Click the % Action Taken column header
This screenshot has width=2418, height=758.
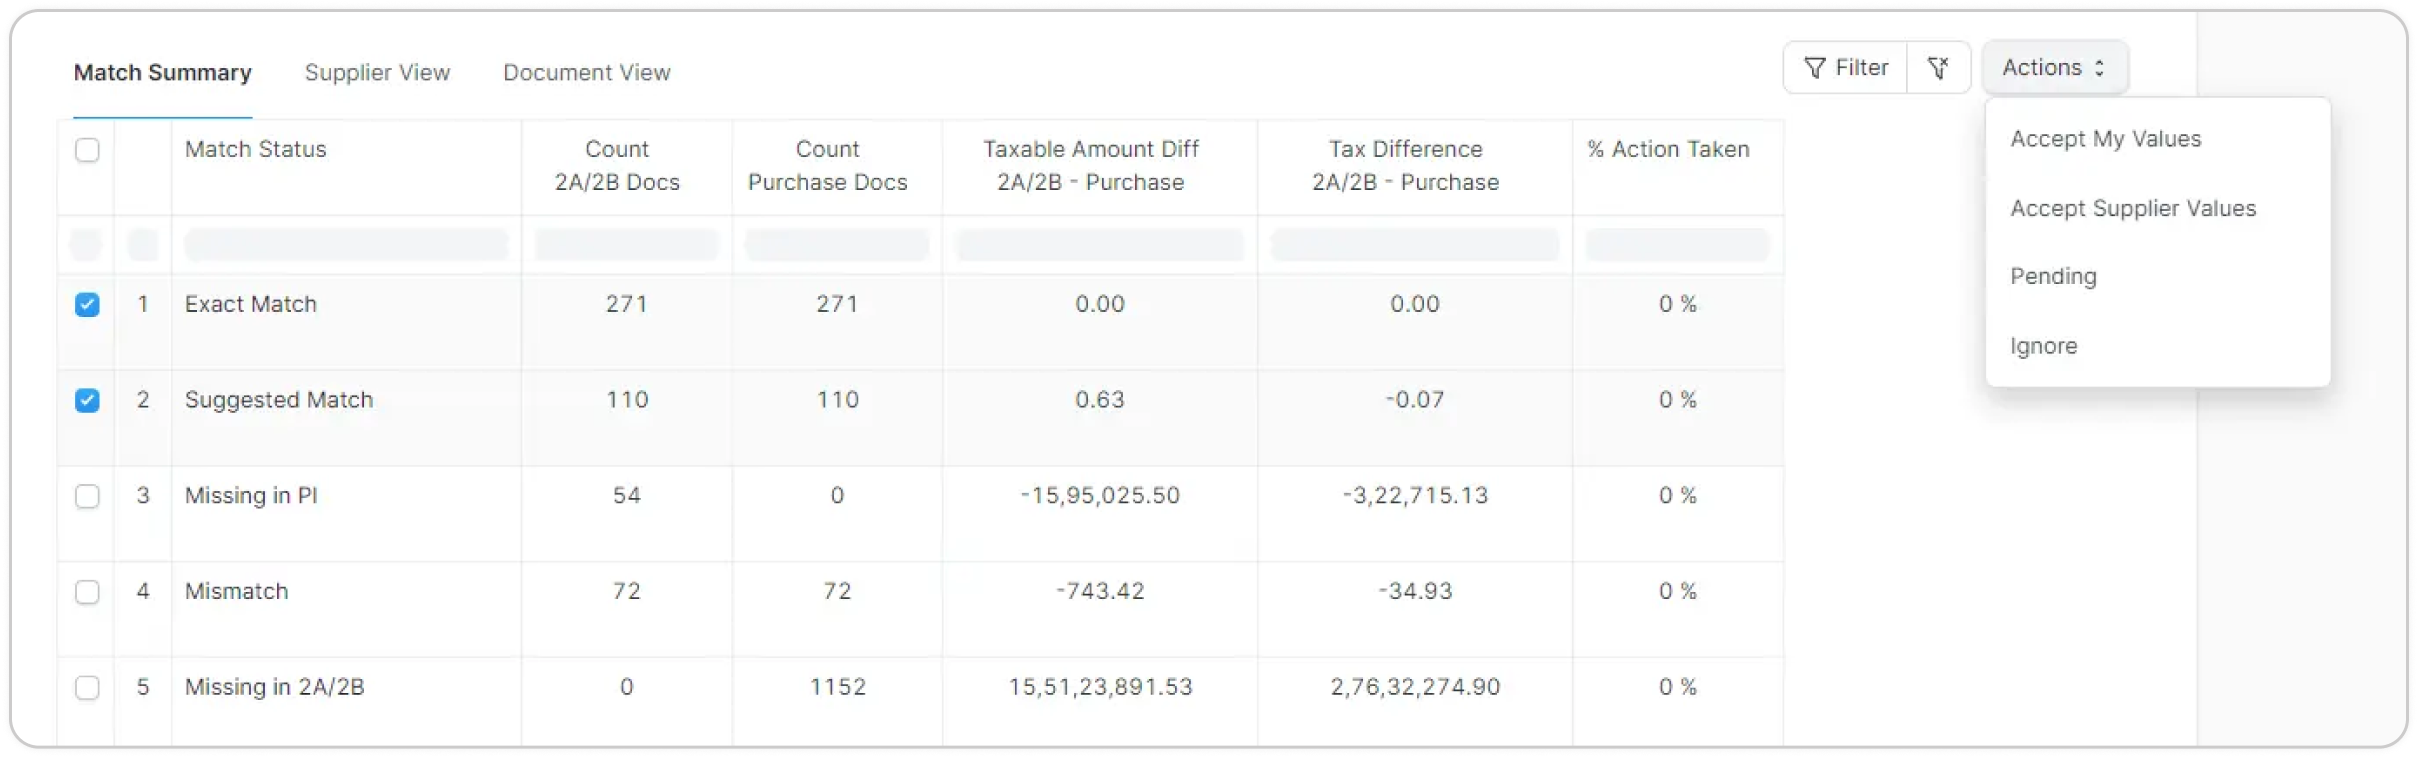pyautogui.click(x=1668, y=150)
